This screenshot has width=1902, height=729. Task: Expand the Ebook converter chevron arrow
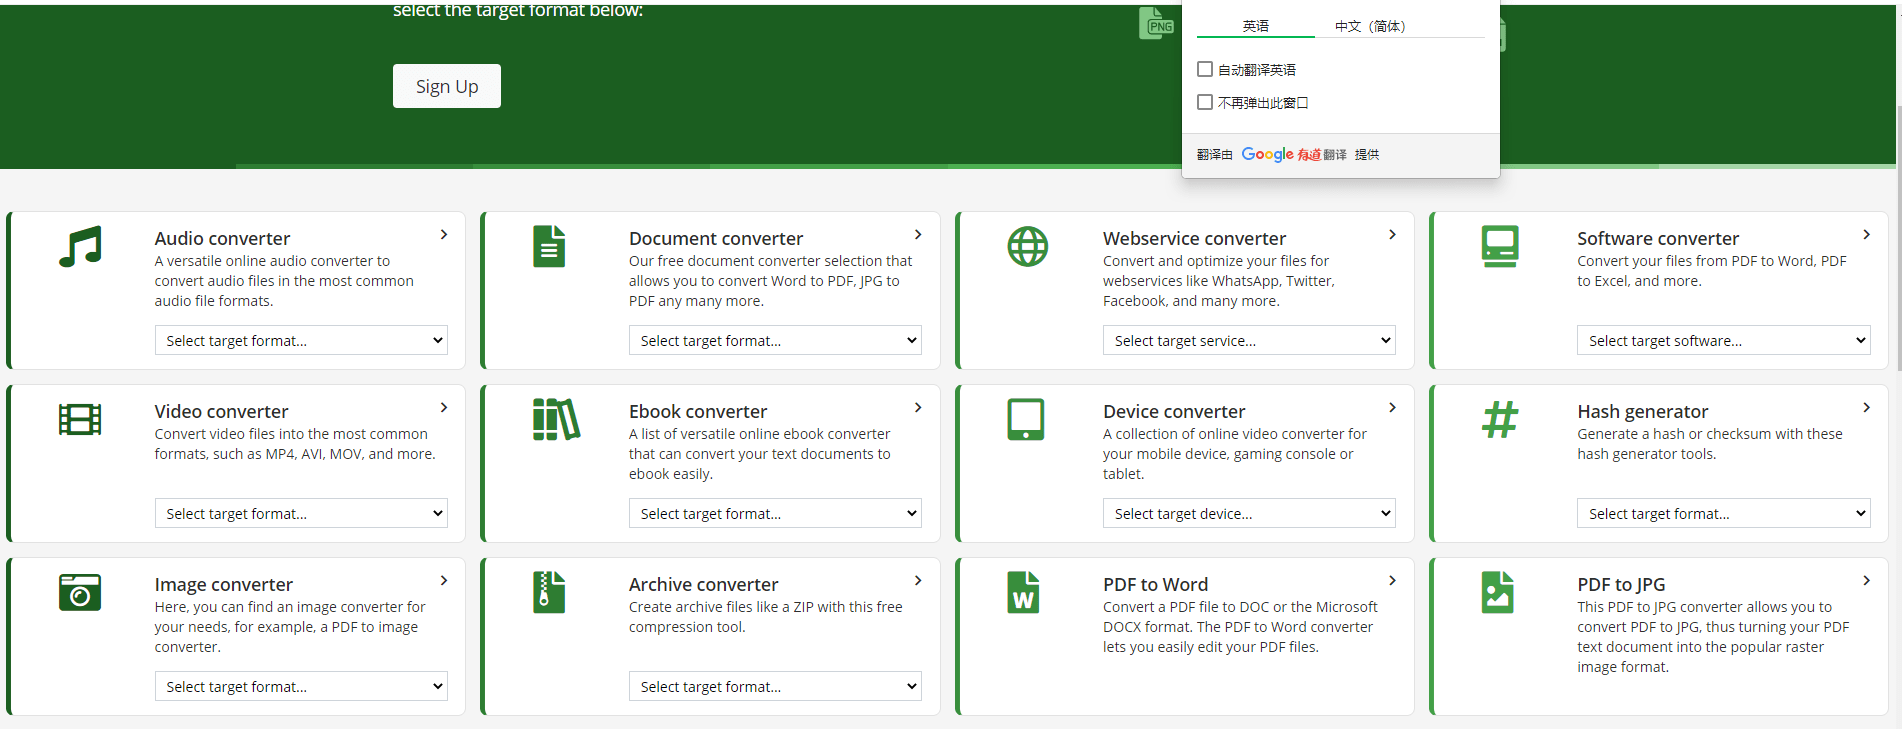point(918,407)
